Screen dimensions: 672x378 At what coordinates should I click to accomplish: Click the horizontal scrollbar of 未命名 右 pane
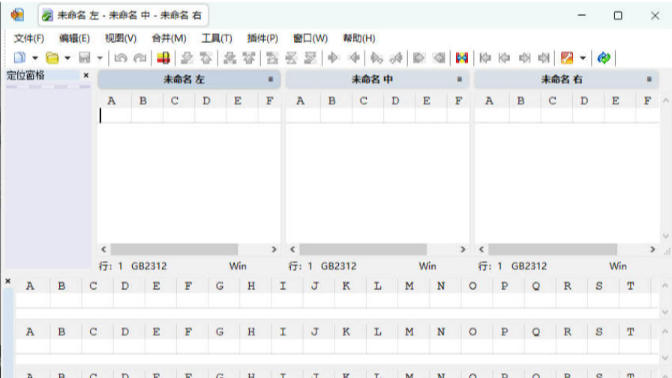[567, 249]
